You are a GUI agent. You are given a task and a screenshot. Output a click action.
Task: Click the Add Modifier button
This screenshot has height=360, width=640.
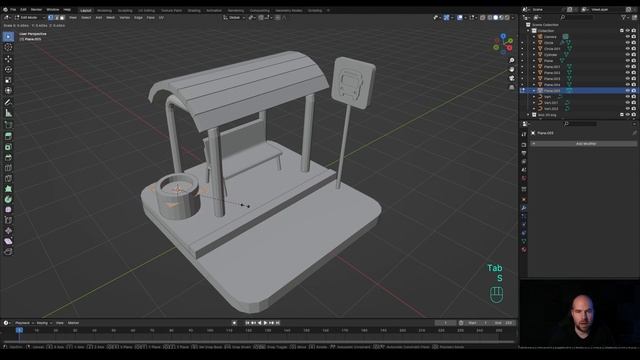(x=584, y=144)
